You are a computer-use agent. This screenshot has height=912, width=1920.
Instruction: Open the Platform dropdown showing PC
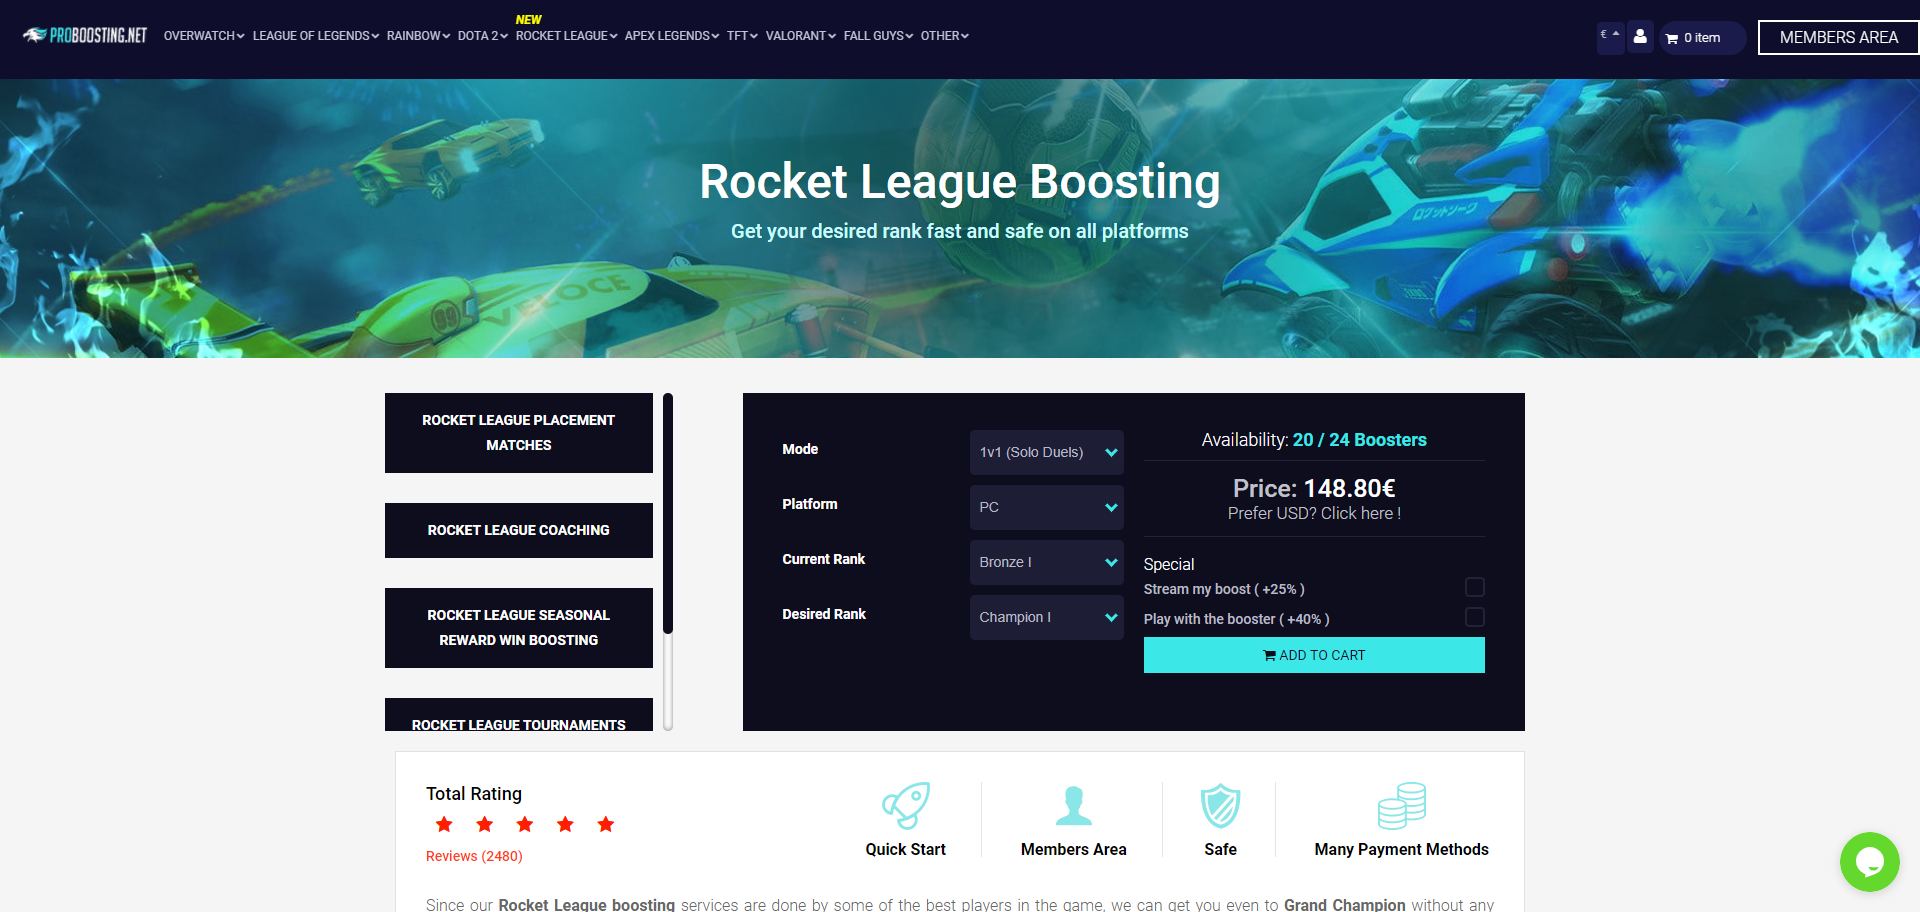coord(1046,507)
